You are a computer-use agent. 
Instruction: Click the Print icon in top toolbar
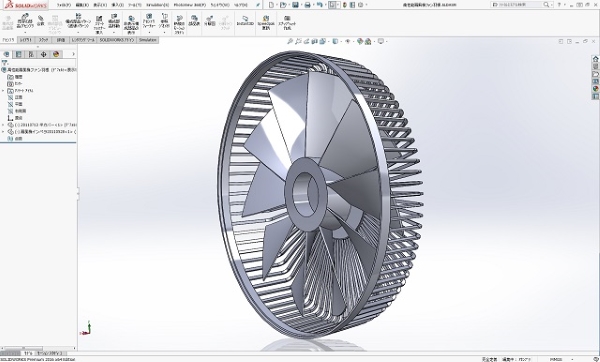pos(307,5)
